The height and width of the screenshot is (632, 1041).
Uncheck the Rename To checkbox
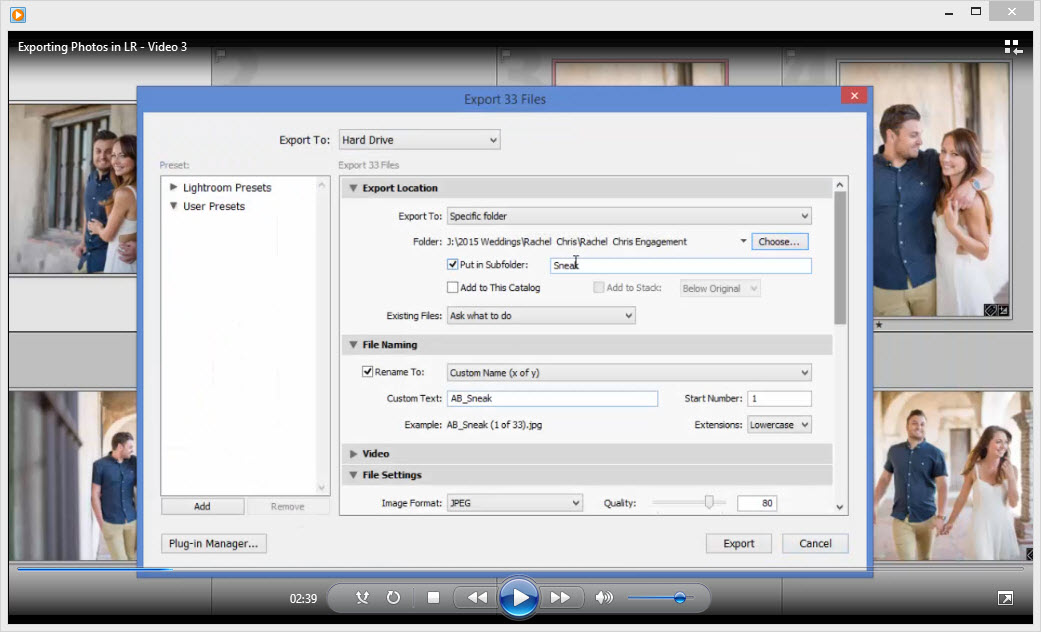point(367,372)
